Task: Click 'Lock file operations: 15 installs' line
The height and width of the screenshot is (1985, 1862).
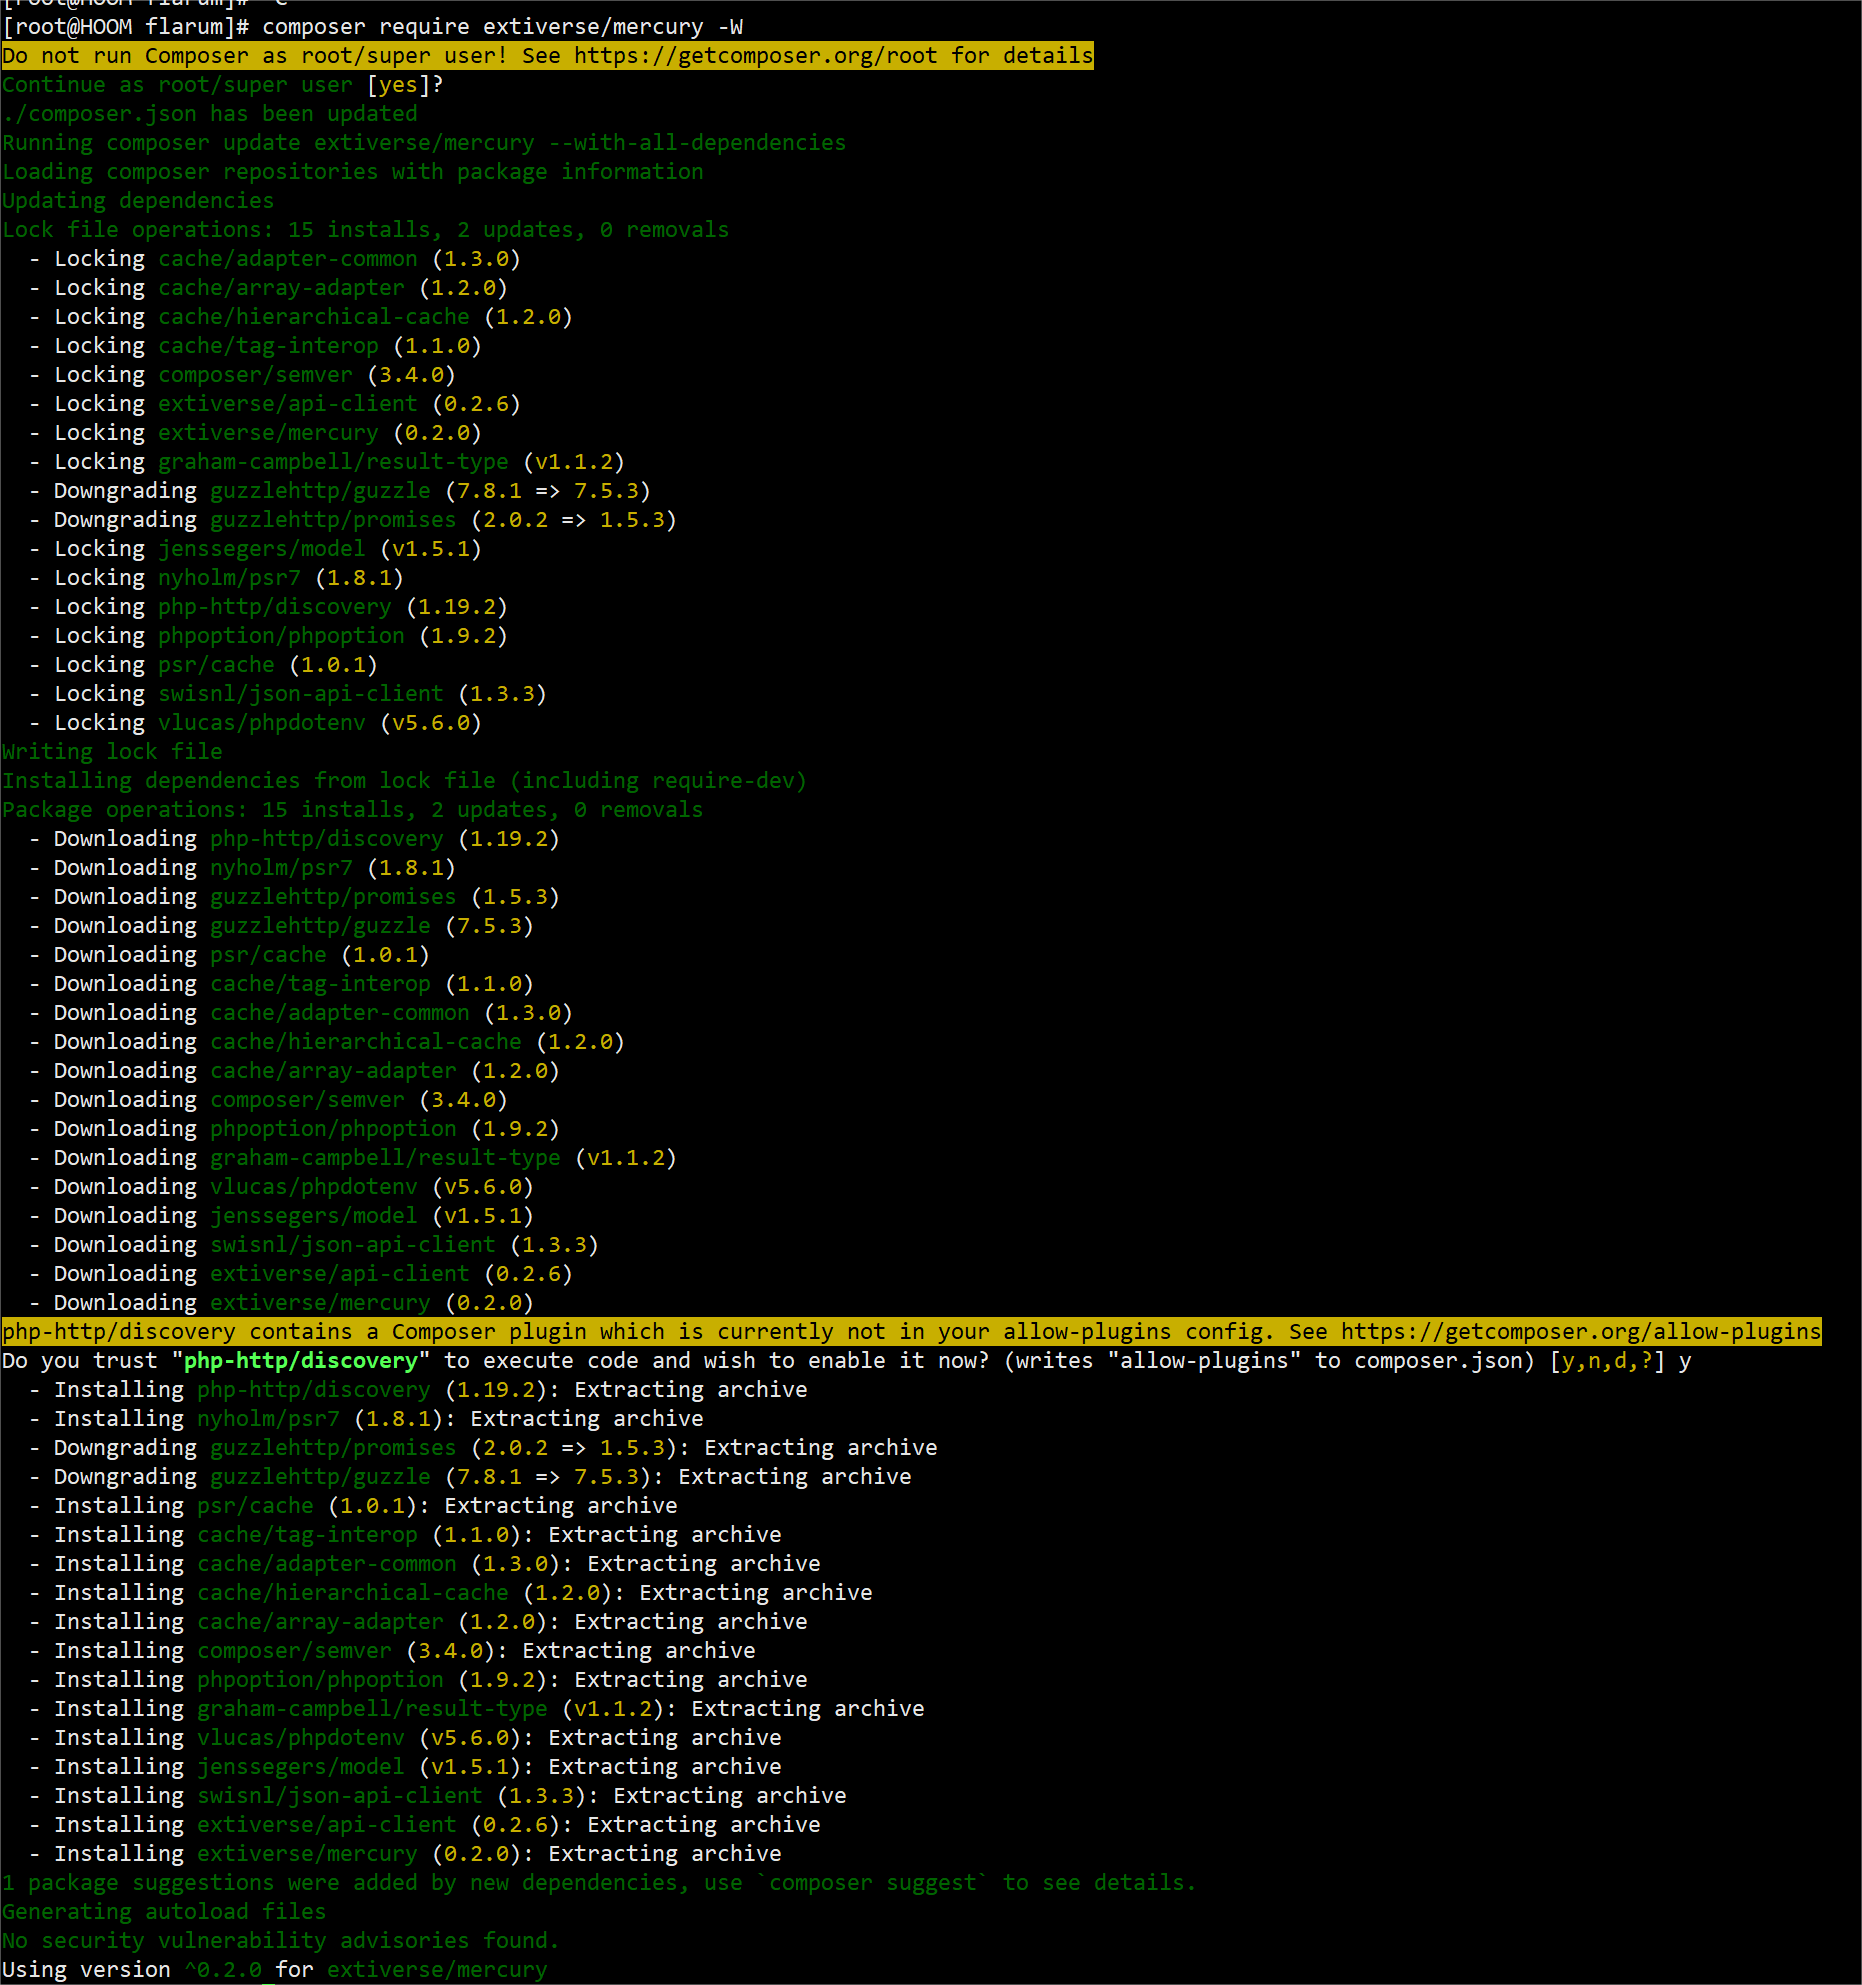Action: pos(366,230)
